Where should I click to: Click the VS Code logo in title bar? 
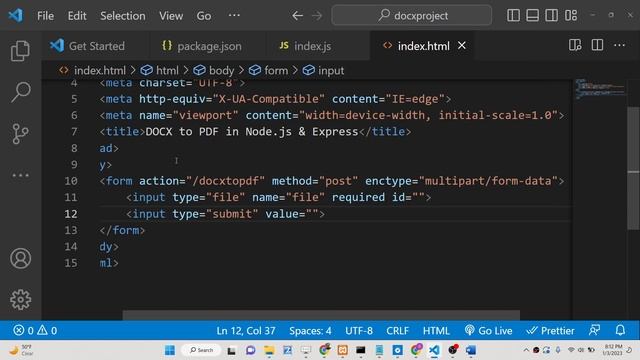click(16, 16)
